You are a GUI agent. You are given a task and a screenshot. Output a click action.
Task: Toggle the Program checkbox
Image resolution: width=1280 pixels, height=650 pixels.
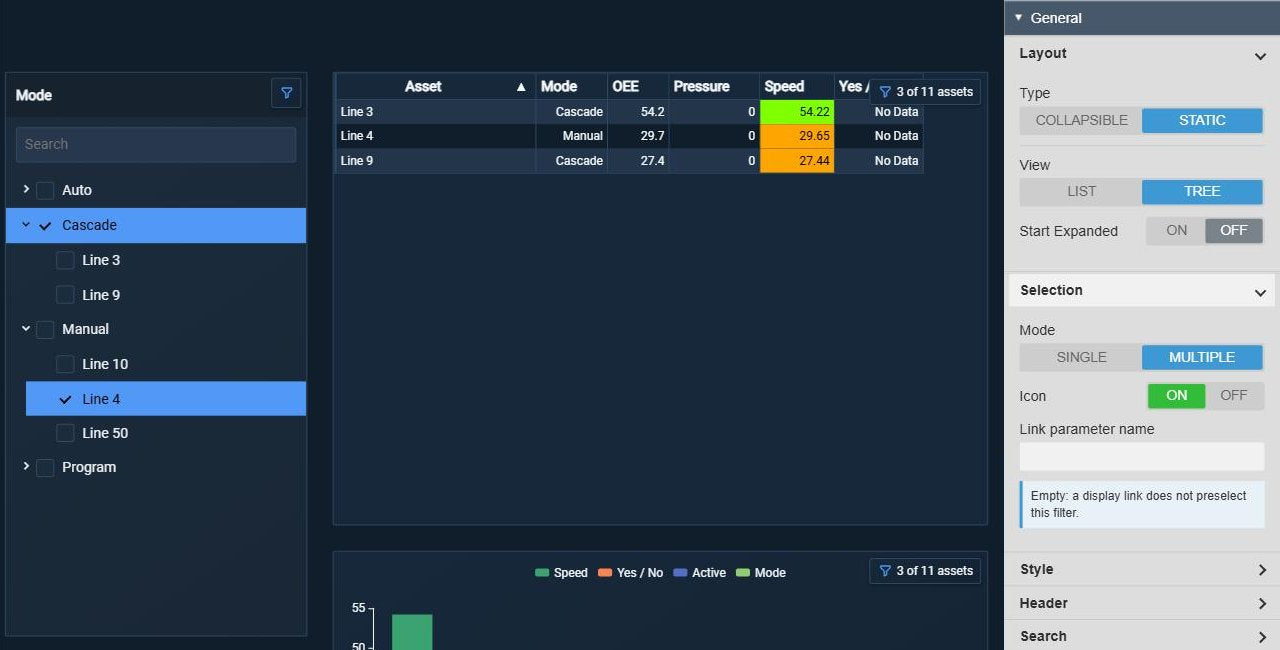tap(45, 467)
